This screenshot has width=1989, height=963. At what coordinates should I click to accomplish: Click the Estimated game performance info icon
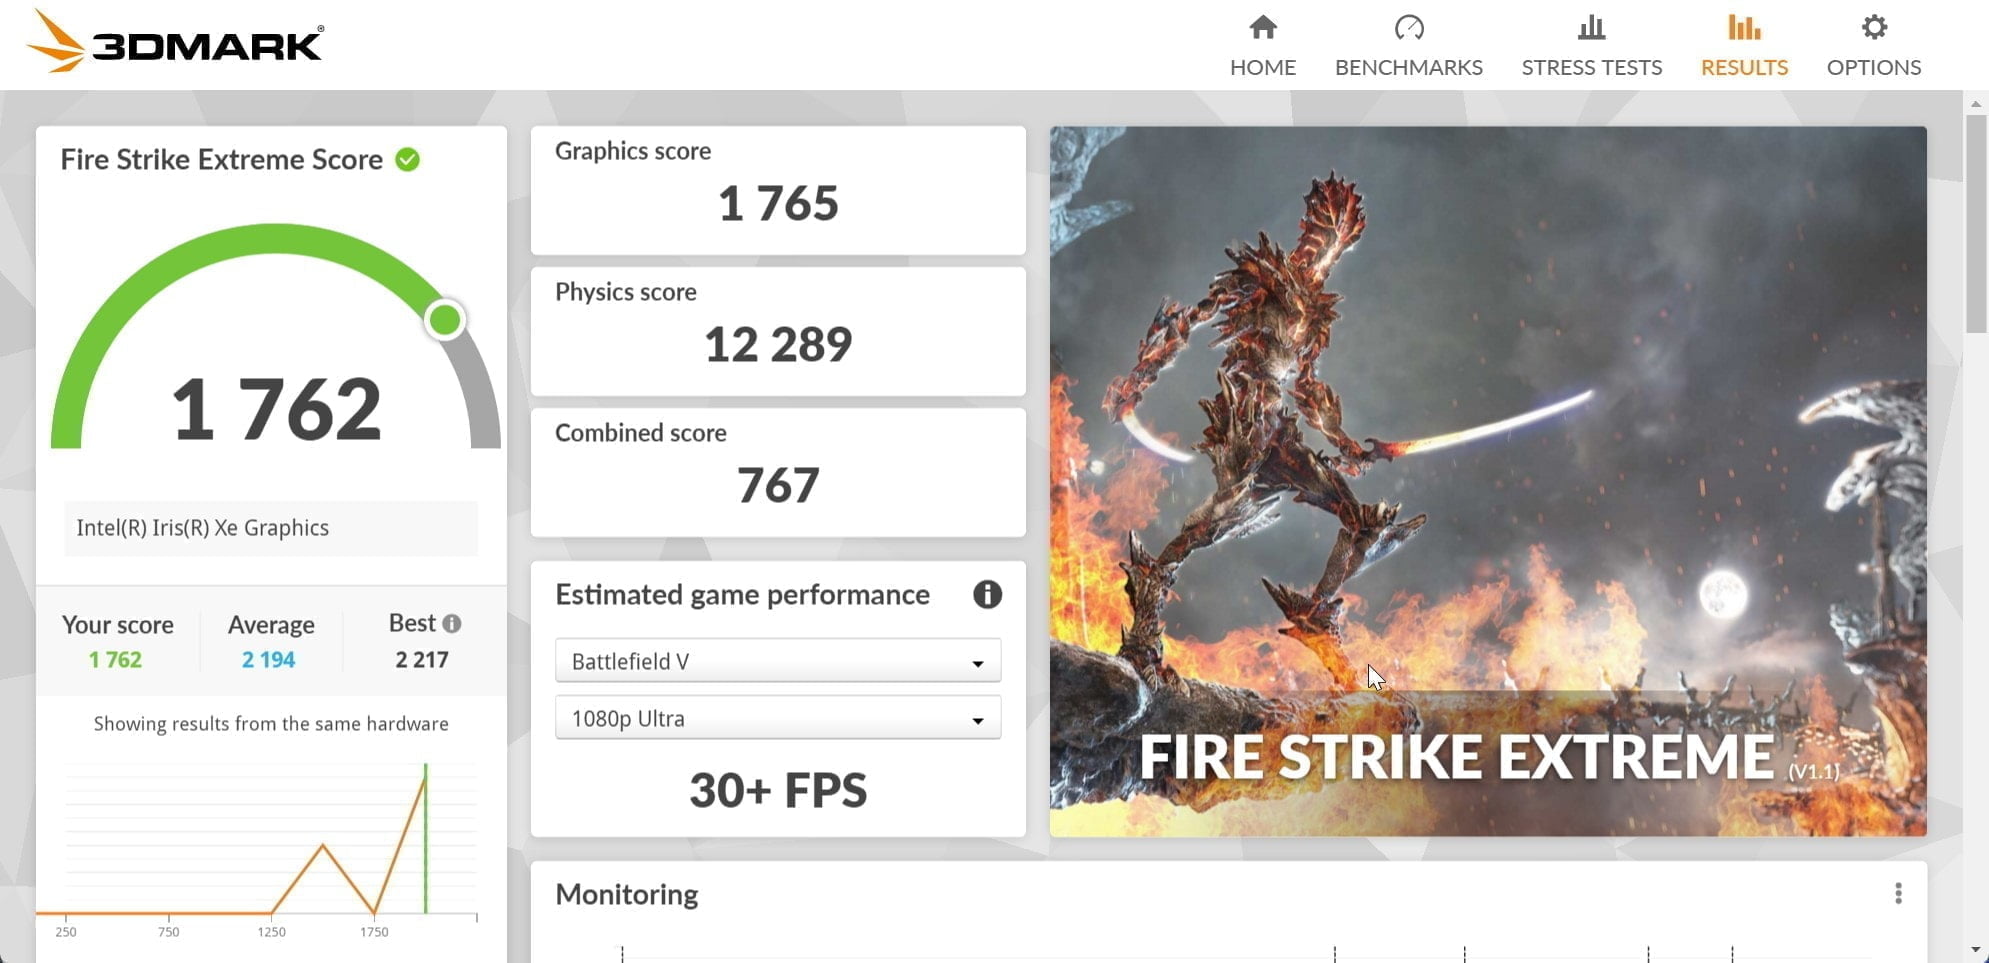(987, 595)
